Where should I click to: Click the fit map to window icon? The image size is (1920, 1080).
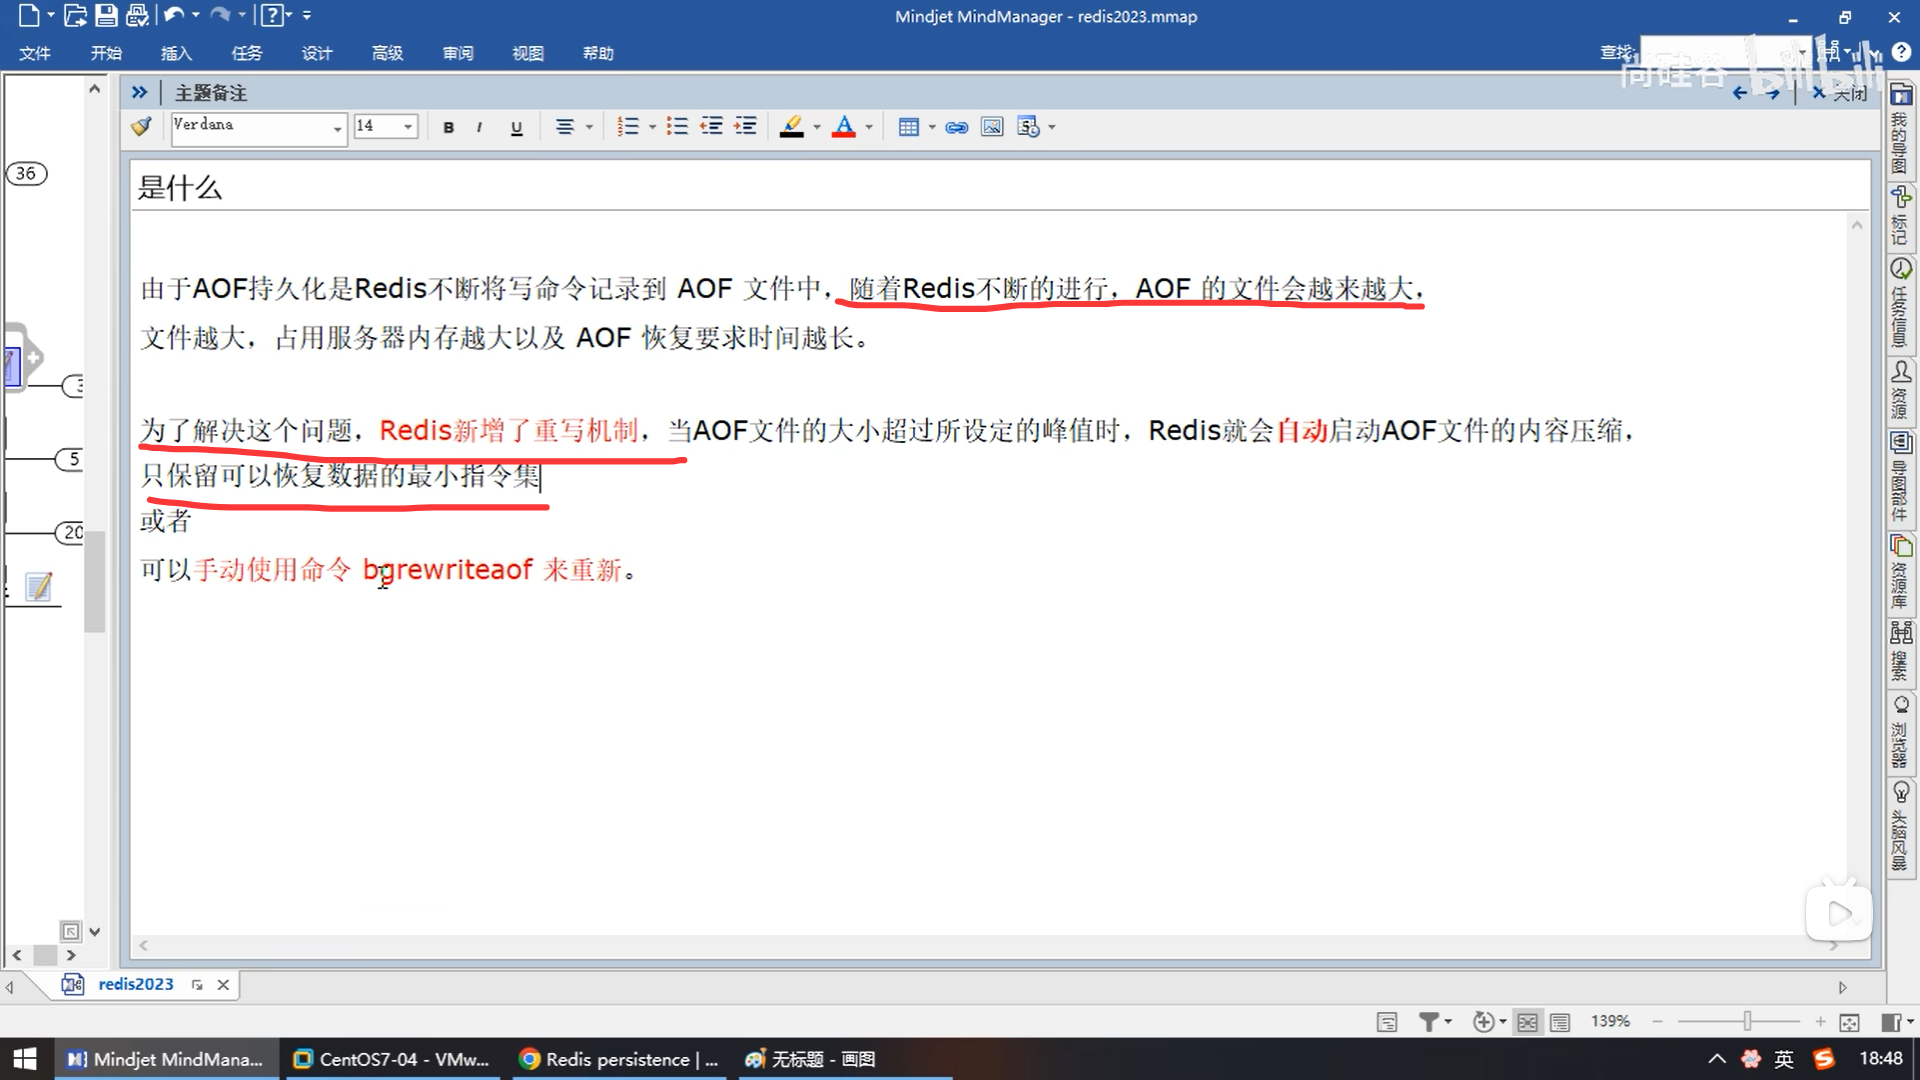[x=1849, y=1022]
